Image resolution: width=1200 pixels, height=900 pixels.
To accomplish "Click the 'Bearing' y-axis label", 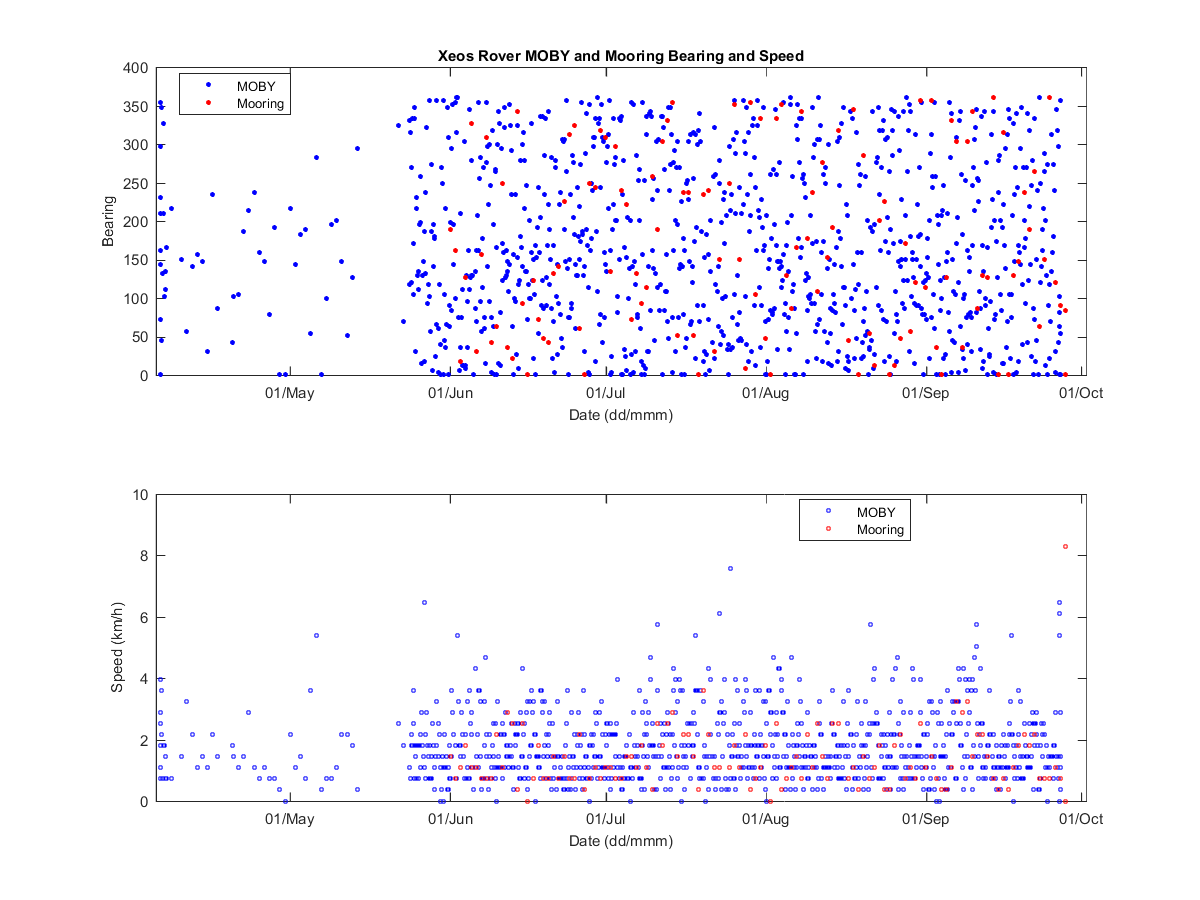I will coord(108,221).
